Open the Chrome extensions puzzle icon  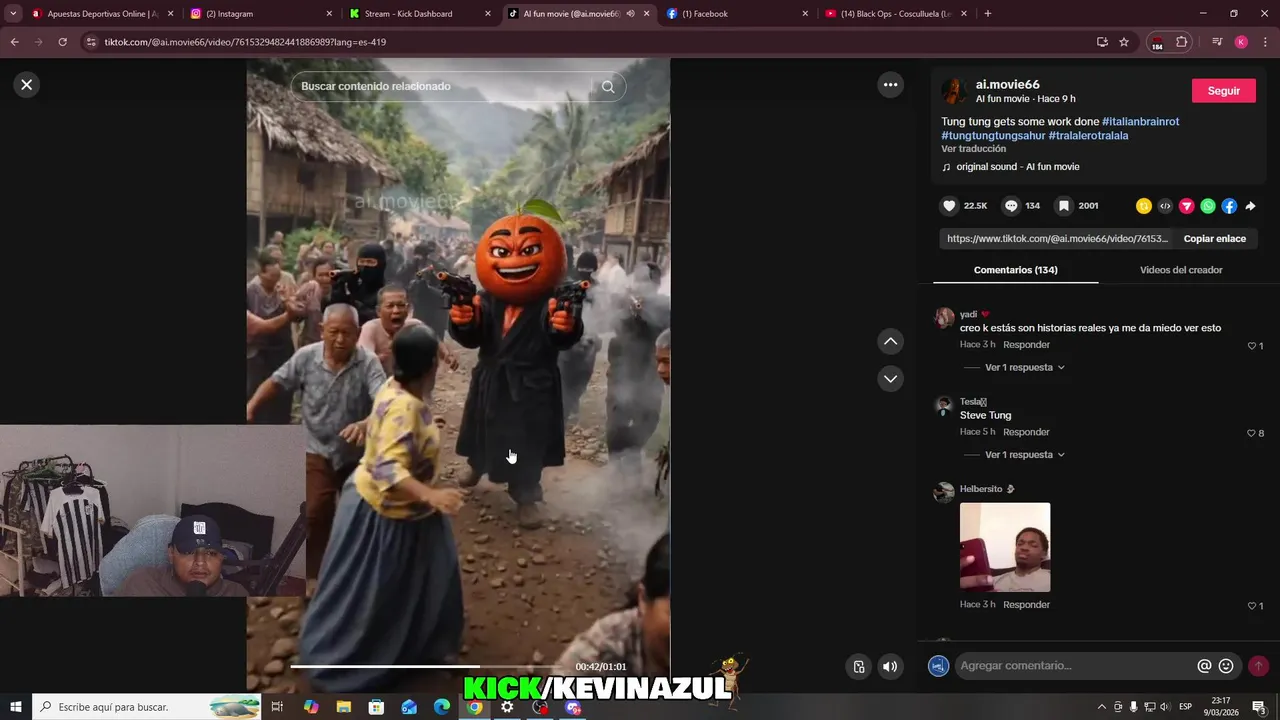pyautogui.click(x=1181, y=42)
